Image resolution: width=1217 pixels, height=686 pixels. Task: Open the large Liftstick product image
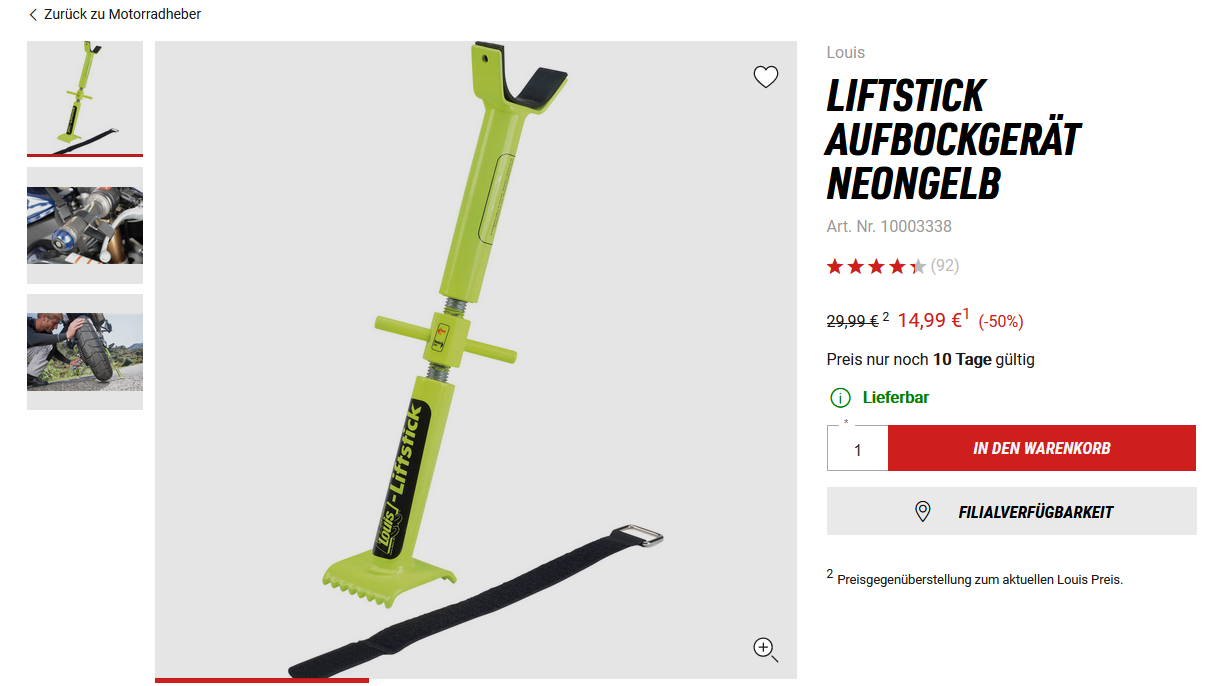476,359
